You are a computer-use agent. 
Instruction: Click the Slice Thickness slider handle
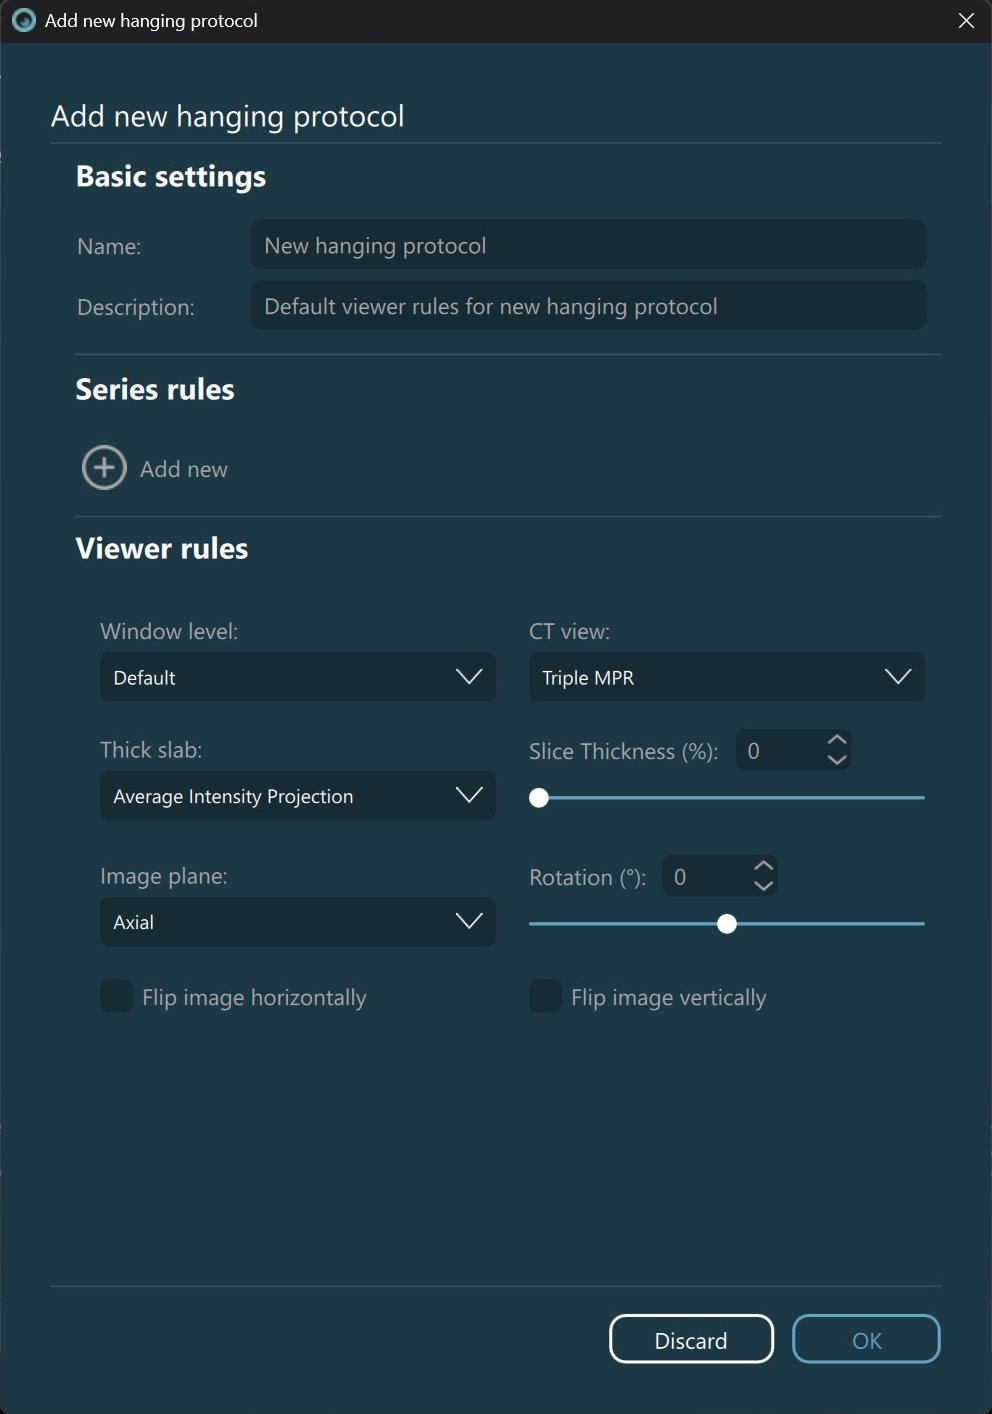(539, 798)
